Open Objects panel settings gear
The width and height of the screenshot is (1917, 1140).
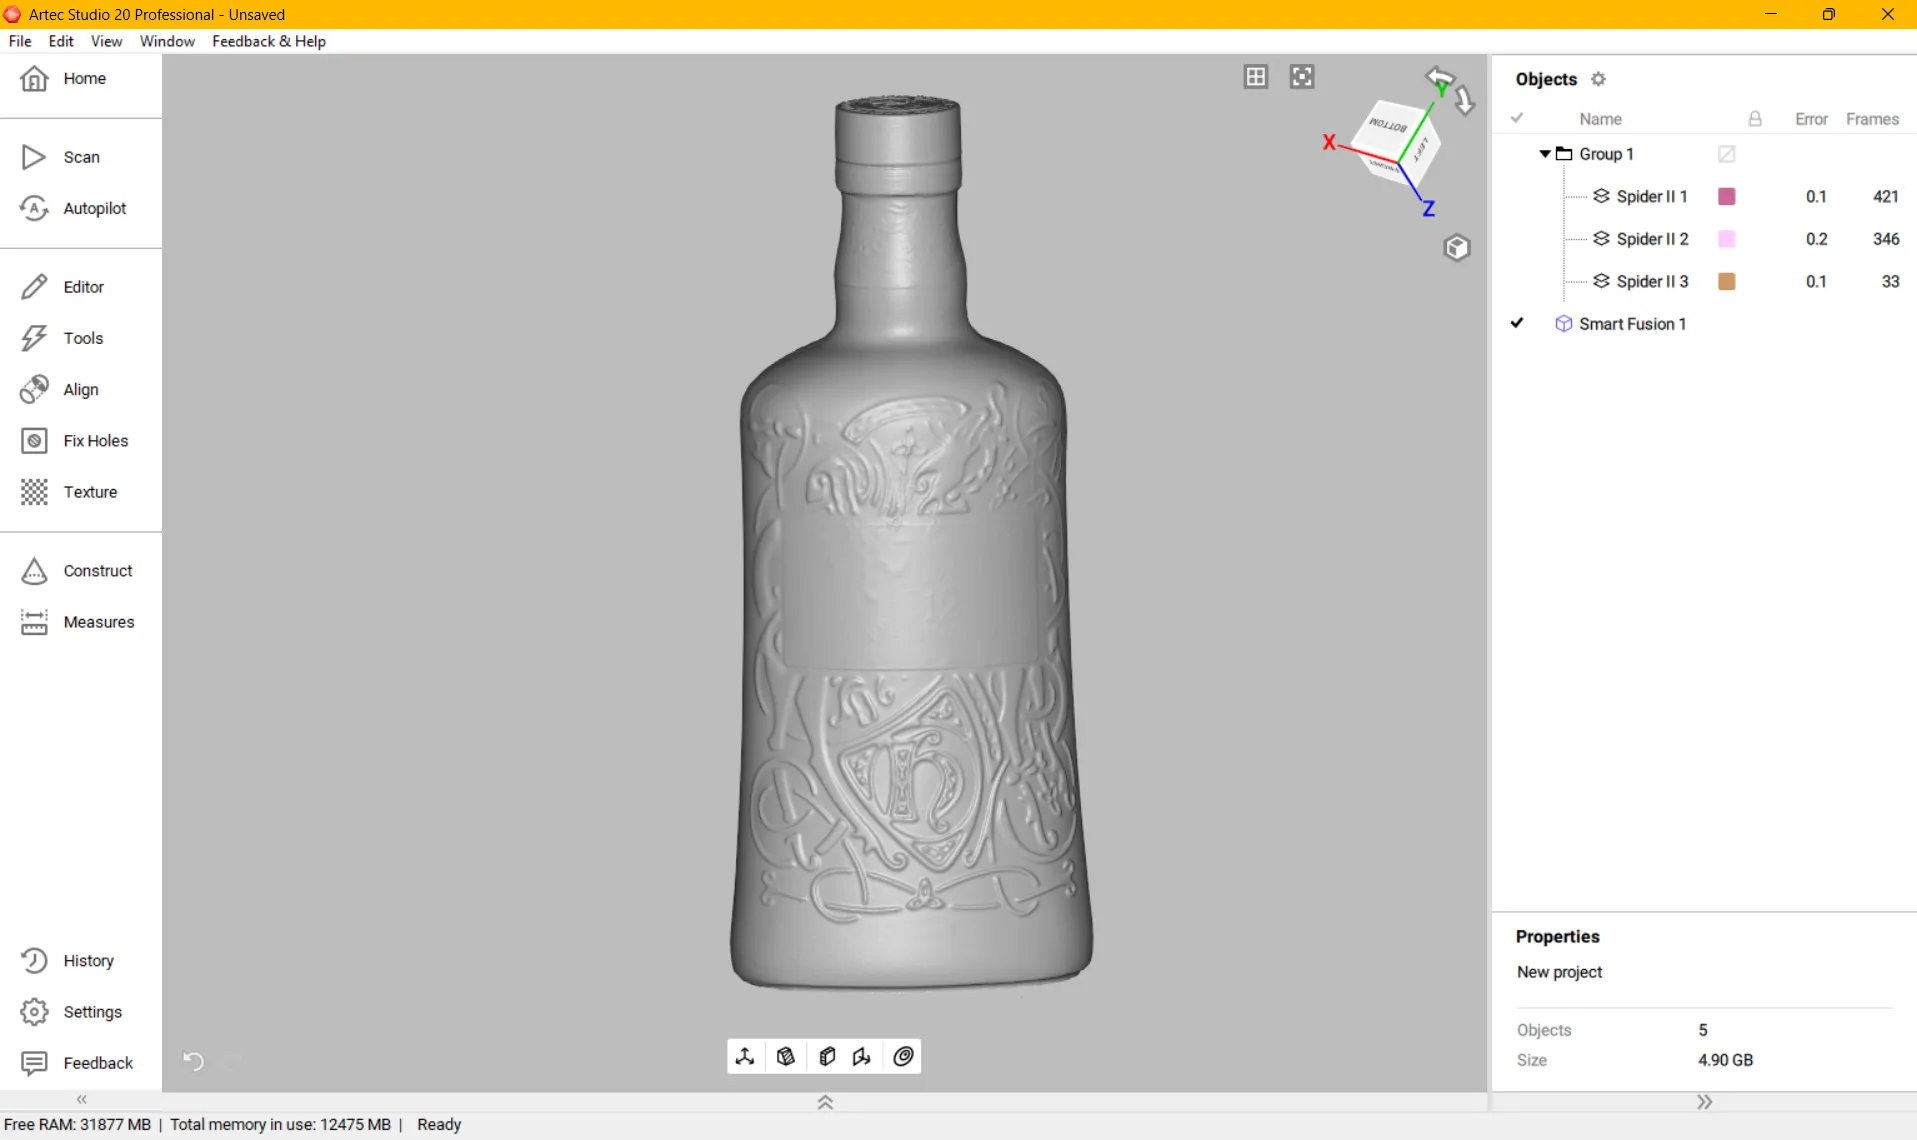(1598, 79)
